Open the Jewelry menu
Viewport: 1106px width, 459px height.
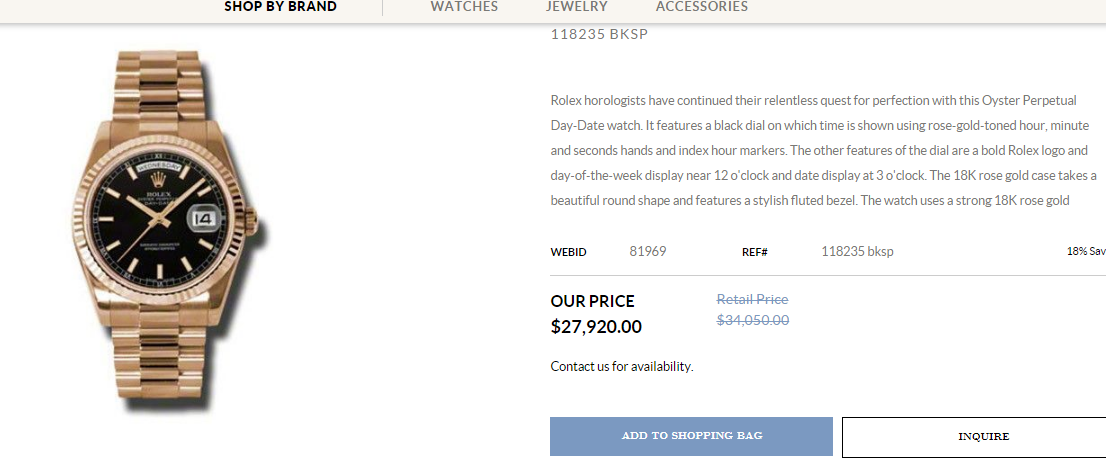coord(576,6)
